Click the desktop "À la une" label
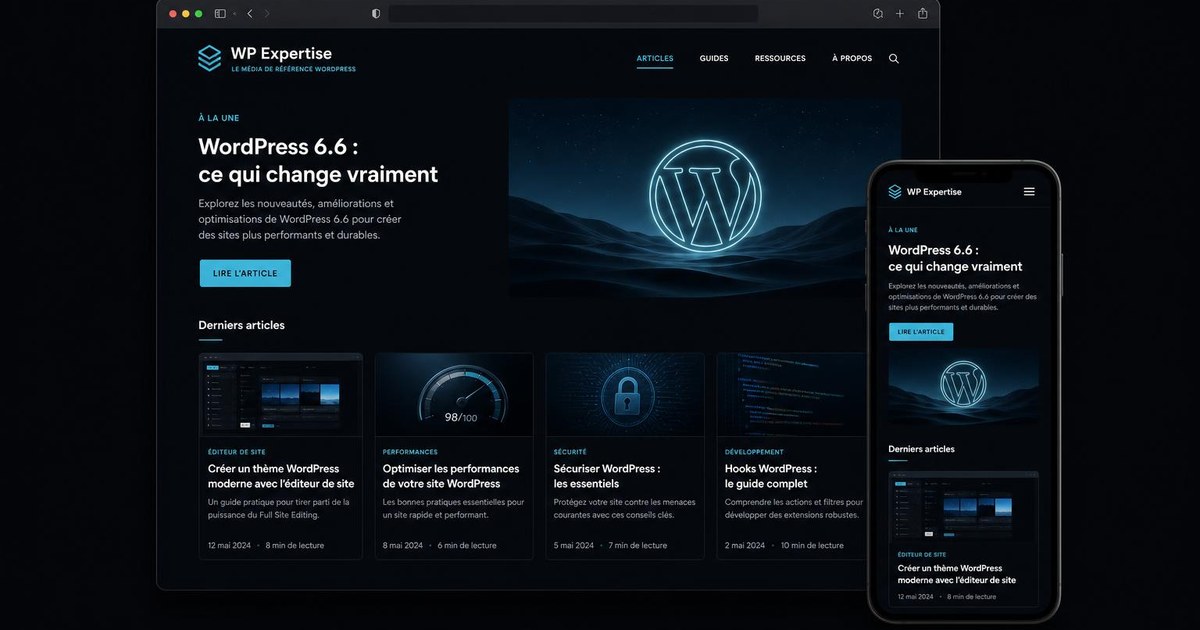This screenshot has width=1200, height=630. click(218, 118)
